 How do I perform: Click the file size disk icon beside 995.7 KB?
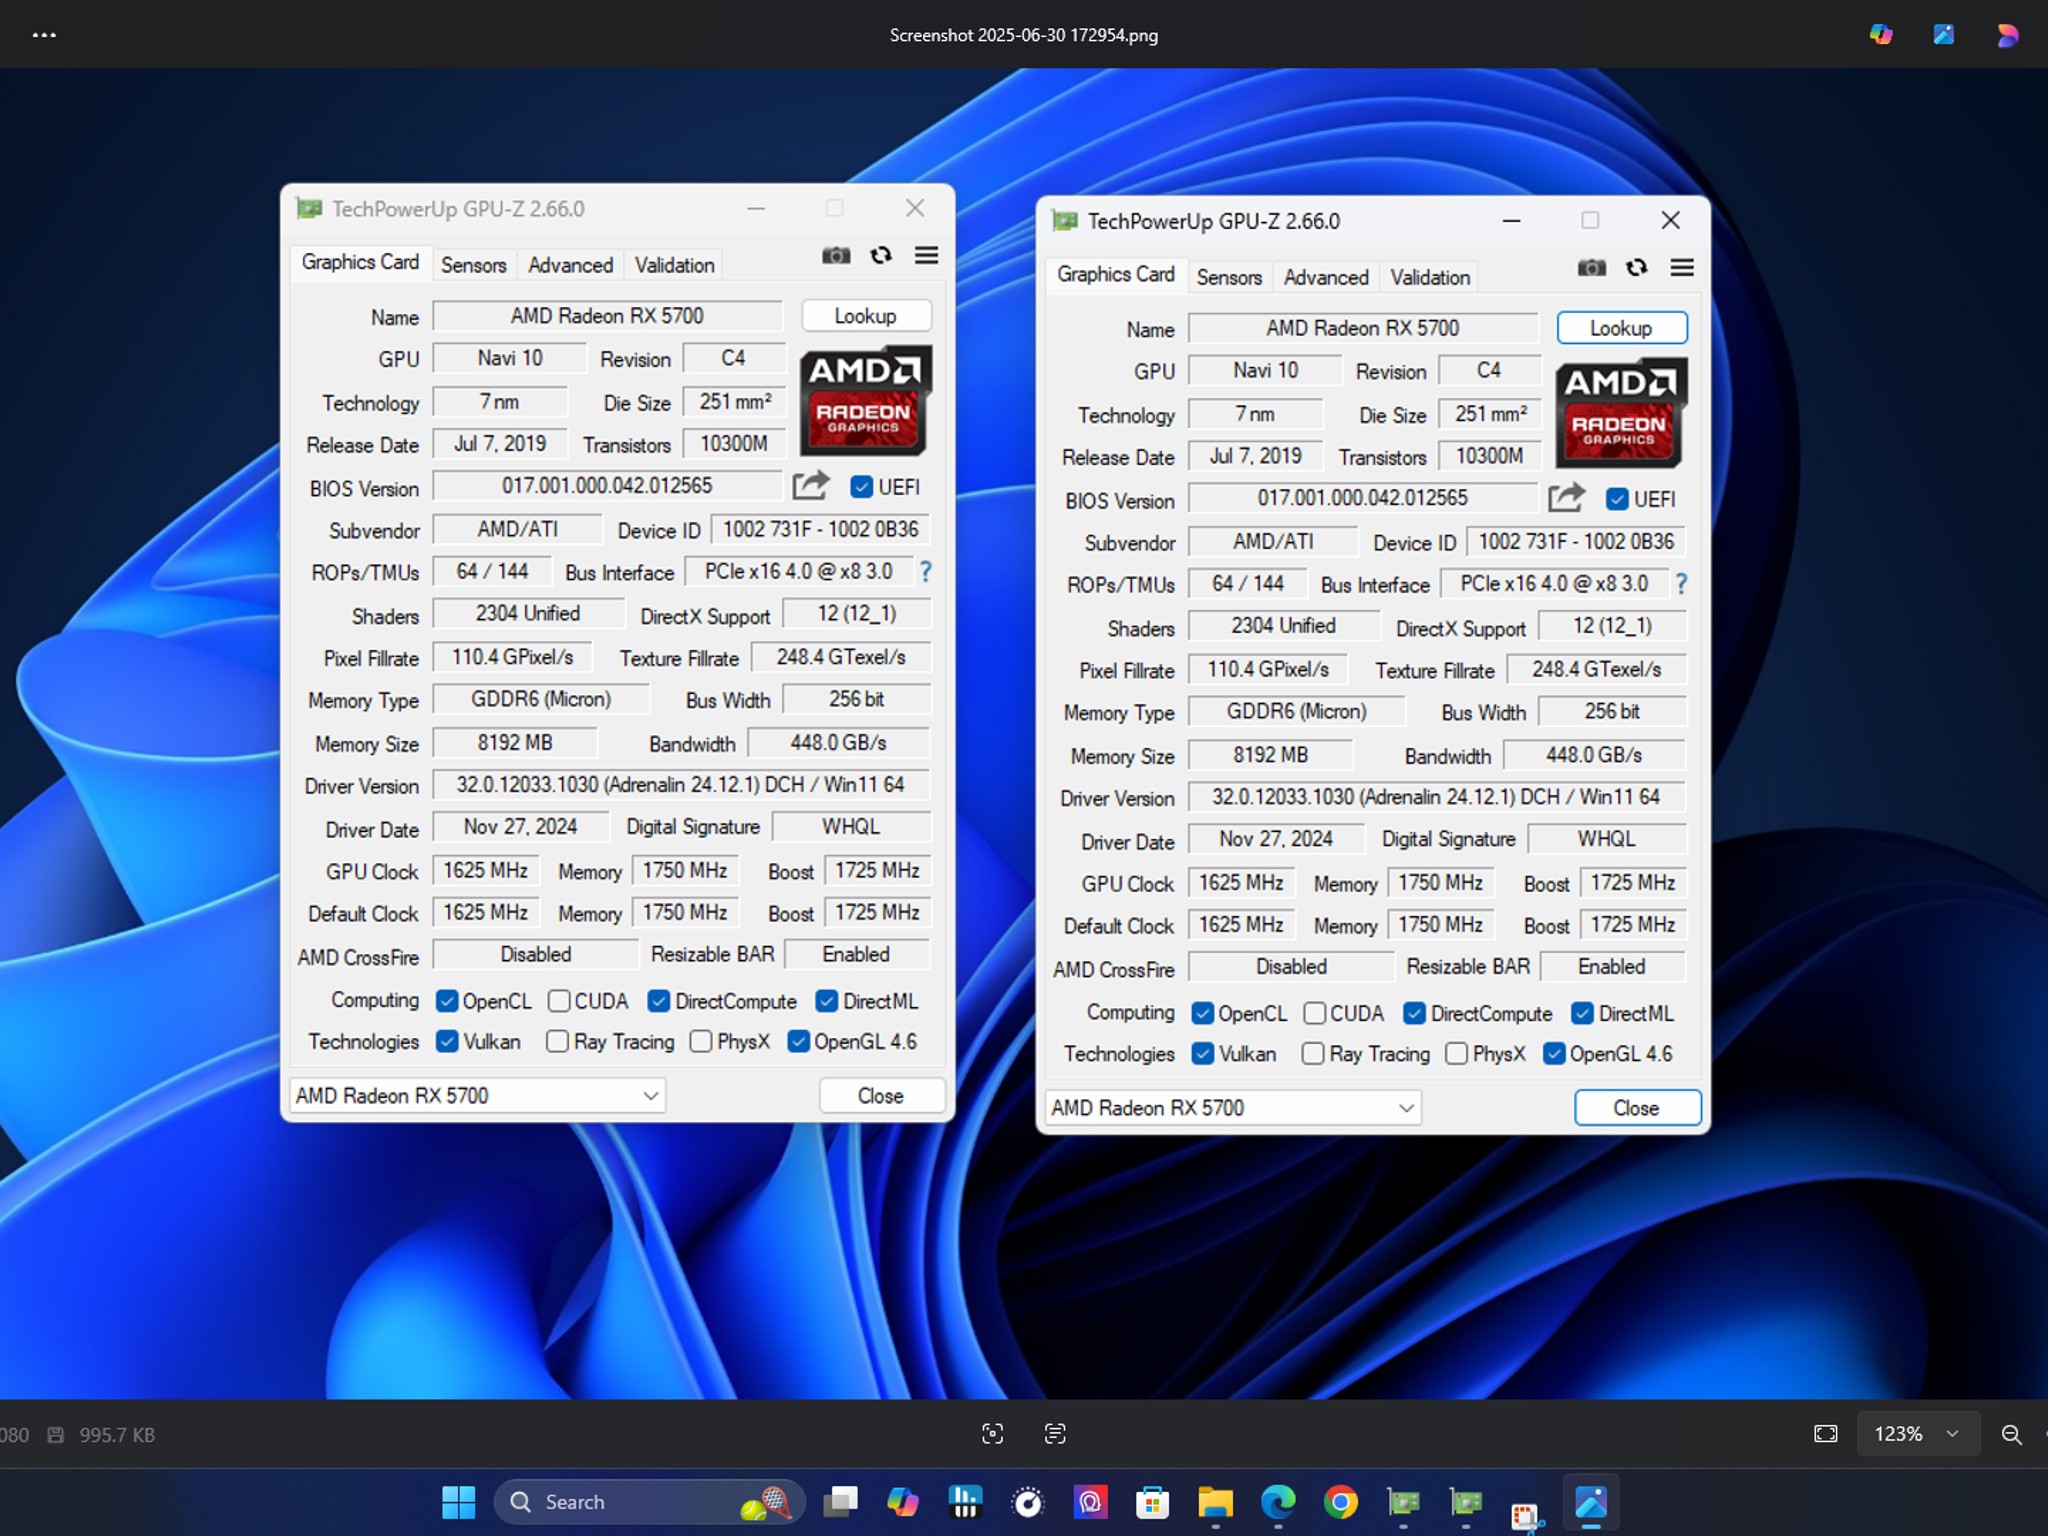(x=56, y=1435)
